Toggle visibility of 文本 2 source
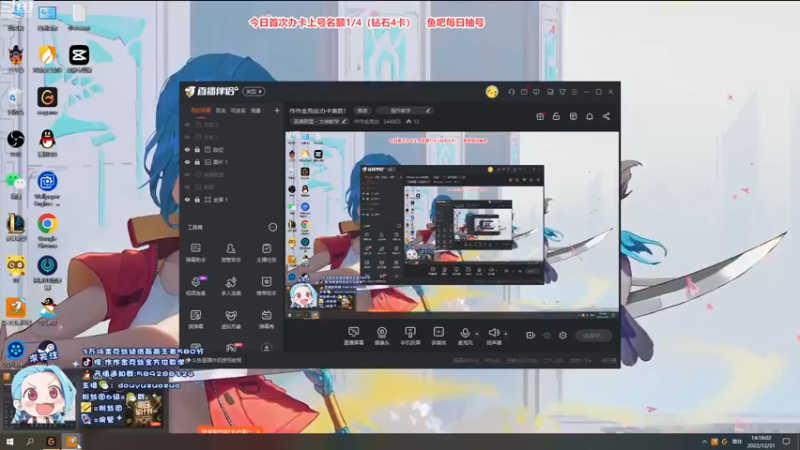 [x=187, y=124]
